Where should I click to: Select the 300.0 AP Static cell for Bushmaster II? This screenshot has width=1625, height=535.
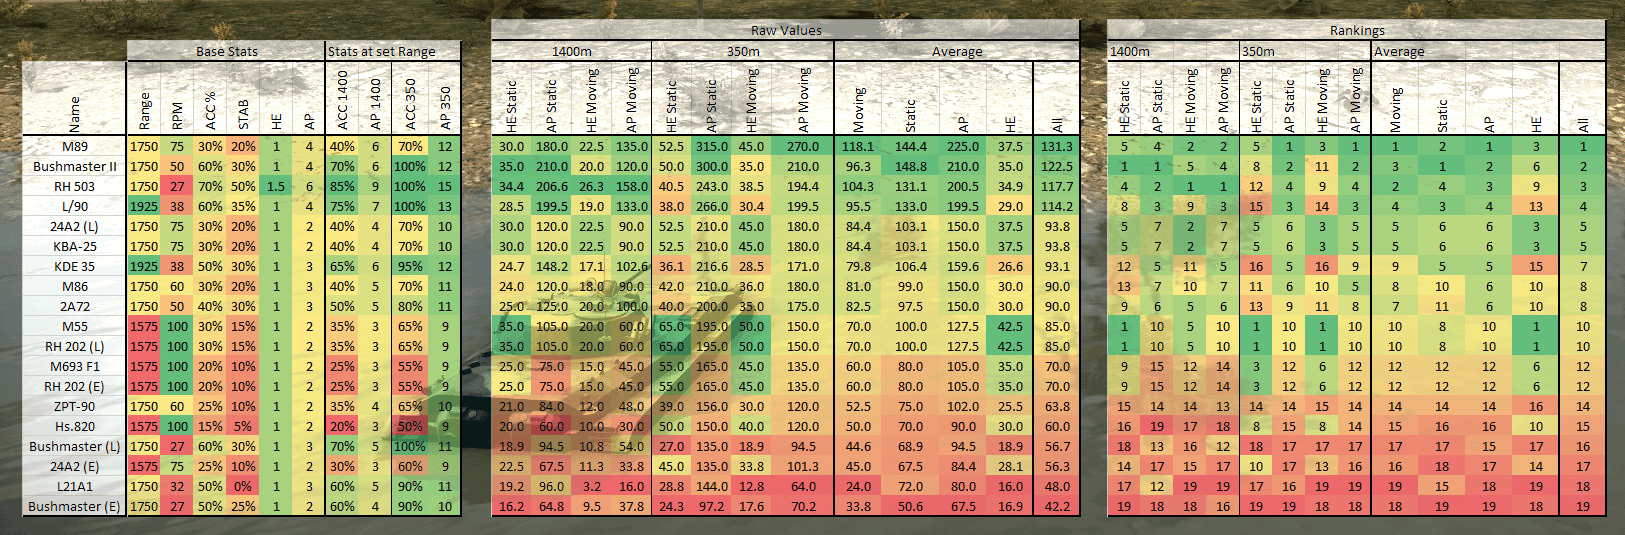tap(712, 166)
